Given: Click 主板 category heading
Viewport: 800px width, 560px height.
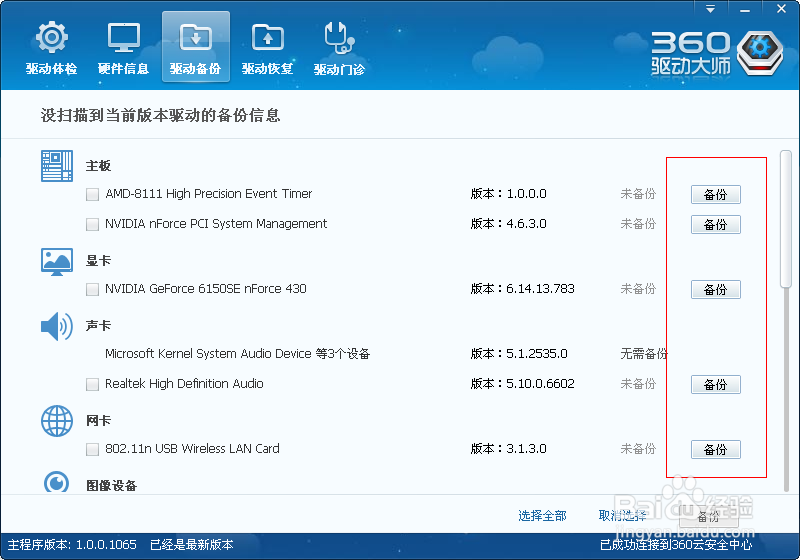Looking at the screenshot, I should point(98,166).
